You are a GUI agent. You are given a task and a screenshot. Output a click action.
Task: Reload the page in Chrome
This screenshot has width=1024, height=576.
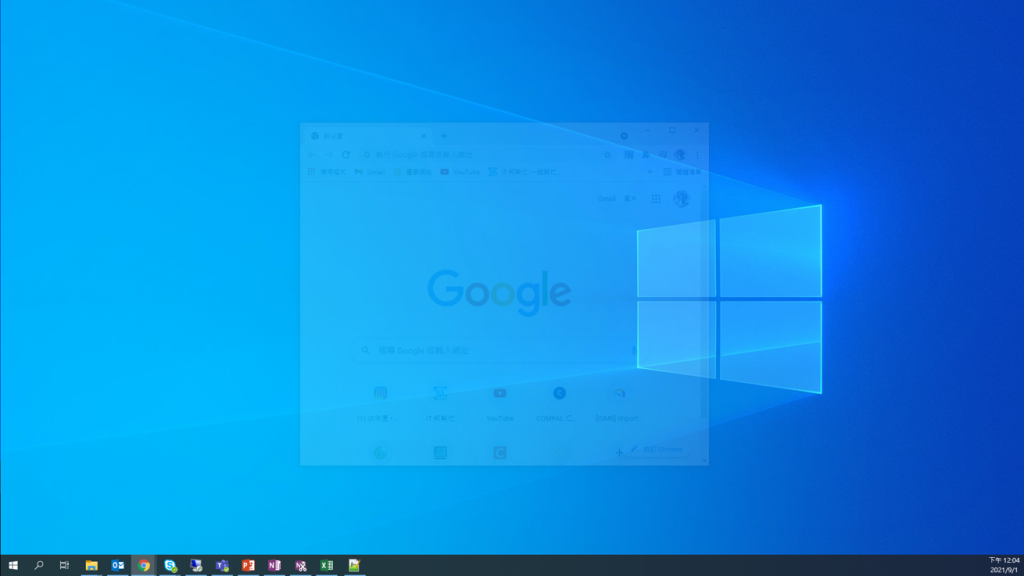click(345, 155)
